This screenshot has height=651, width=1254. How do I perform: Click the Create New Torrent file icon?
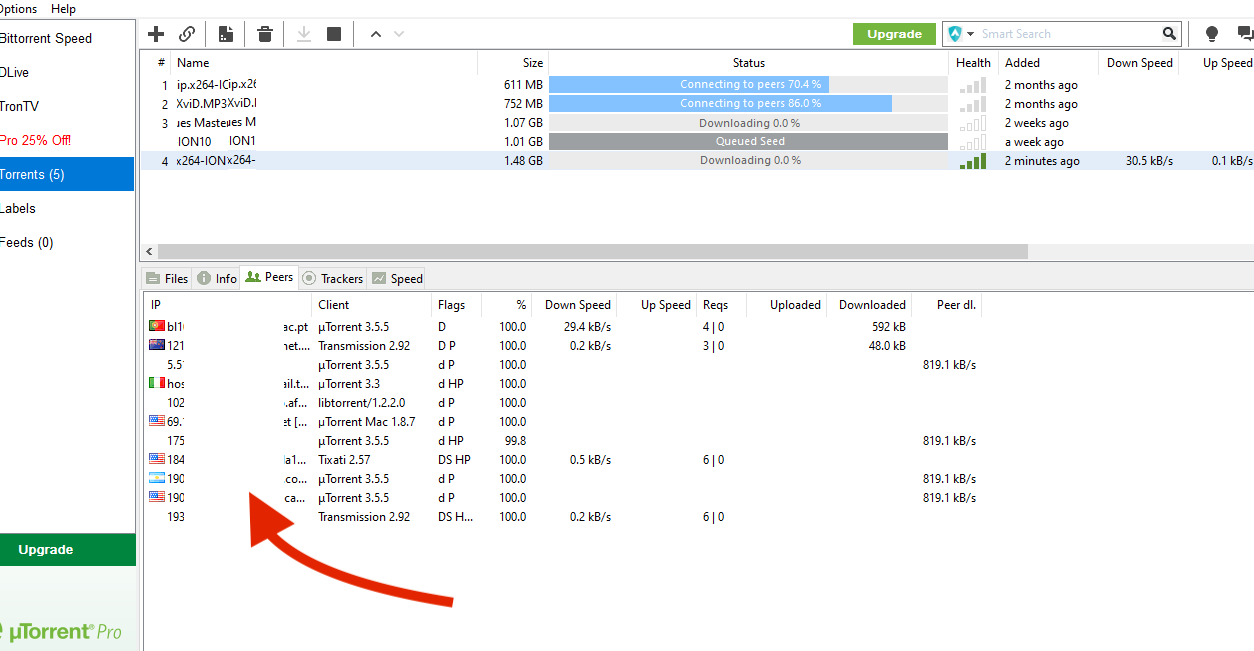pyautogui.click(x=226, y=34)
